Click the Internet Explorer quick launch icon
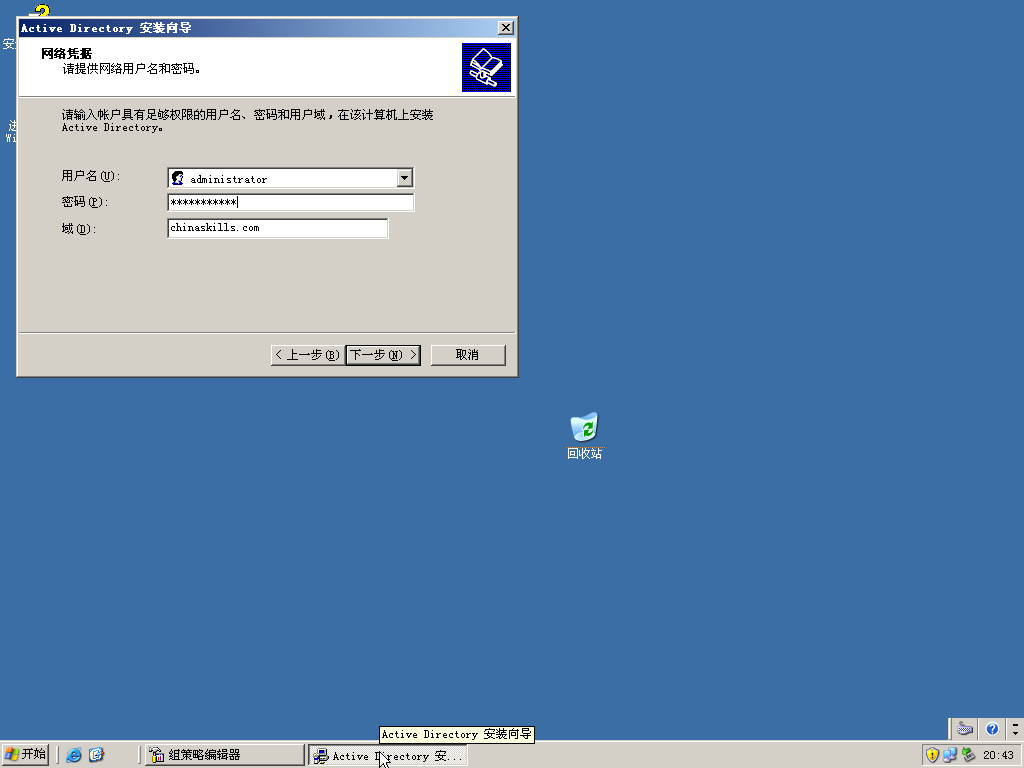This screenshot has height=768, width=1024. pos(74,755)
